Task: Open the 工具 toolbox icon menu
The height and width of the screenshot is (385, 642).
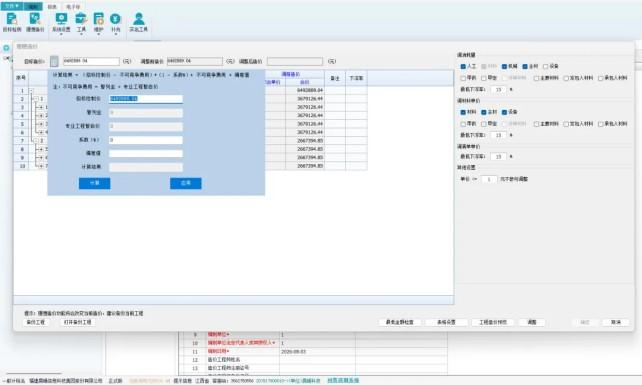Action: pyautogui.click(x=81, y=23)
